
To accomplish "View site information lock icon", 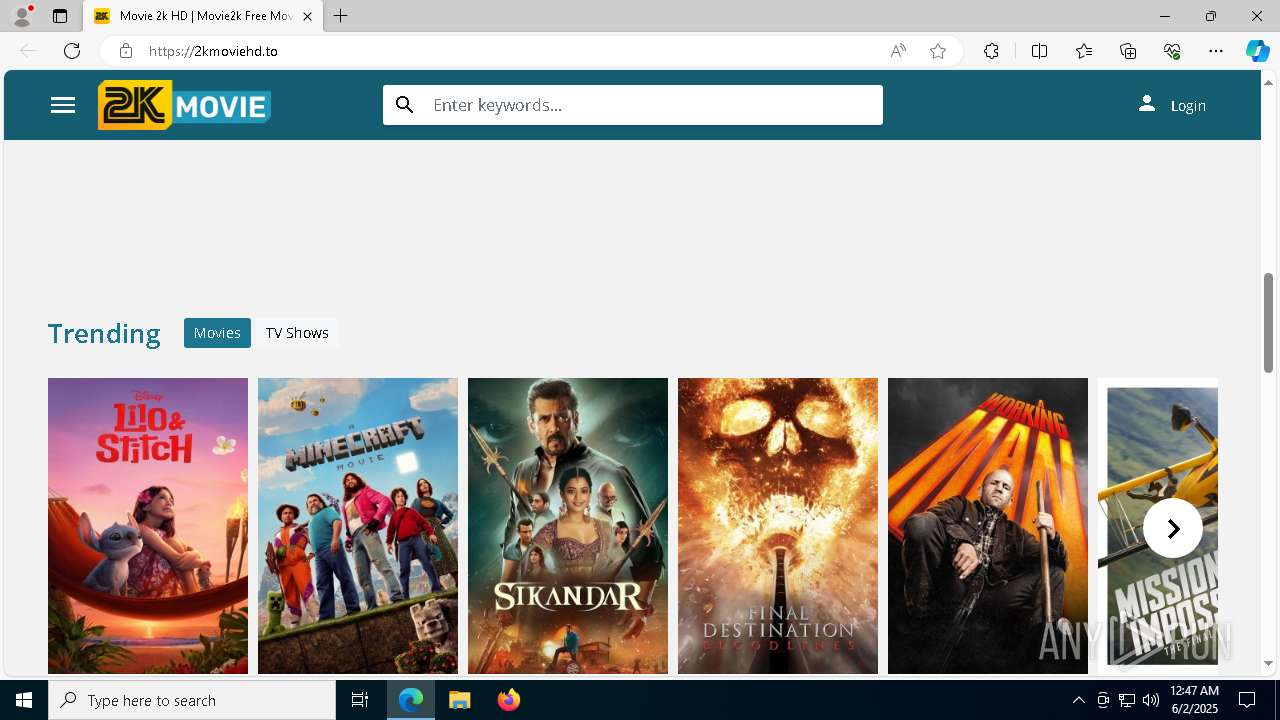I will point(125,51).
